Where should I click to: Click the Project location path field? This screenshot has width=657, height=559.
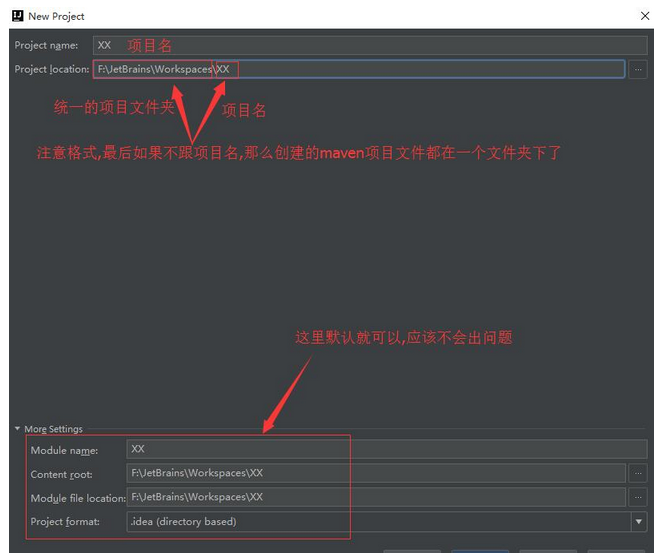coord(359,69)
